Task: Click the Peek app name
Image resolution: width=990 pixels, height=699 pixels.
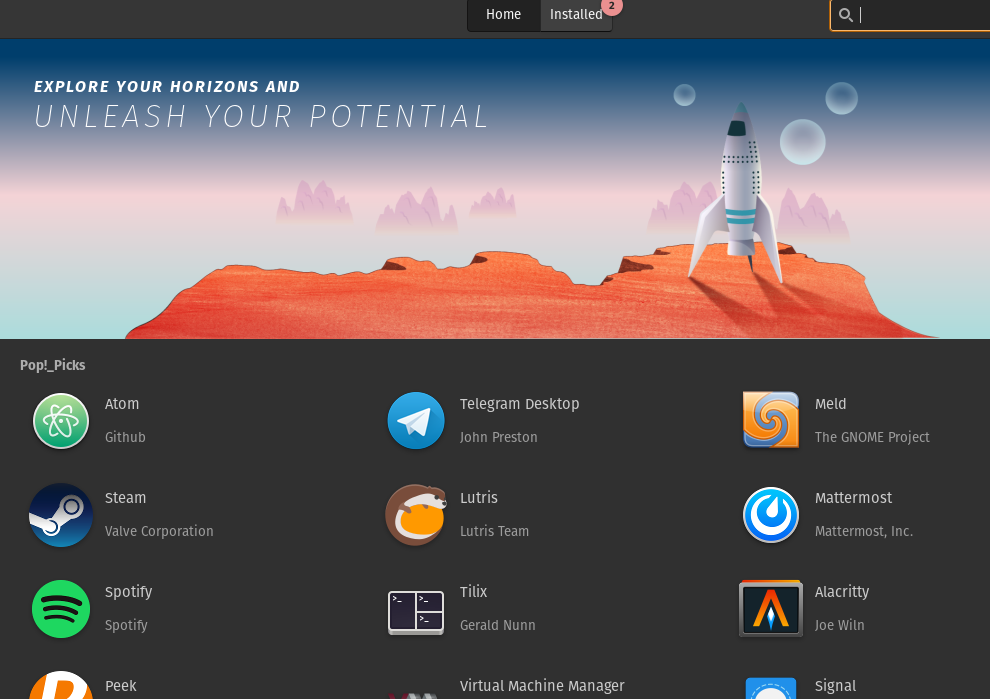Action: (x=120, y=686)
